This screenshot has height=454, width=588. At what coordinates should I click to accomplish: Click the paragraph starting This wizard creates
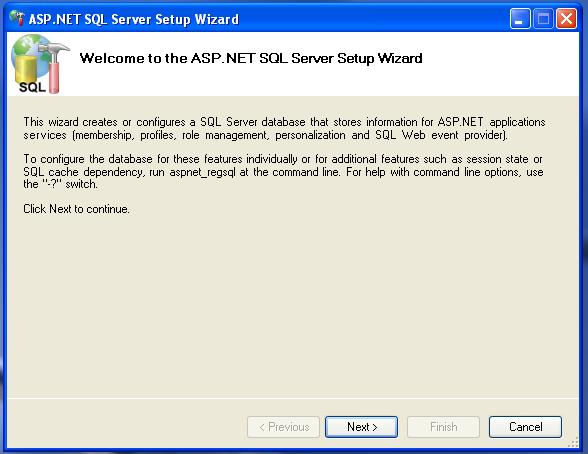point(284,128)
